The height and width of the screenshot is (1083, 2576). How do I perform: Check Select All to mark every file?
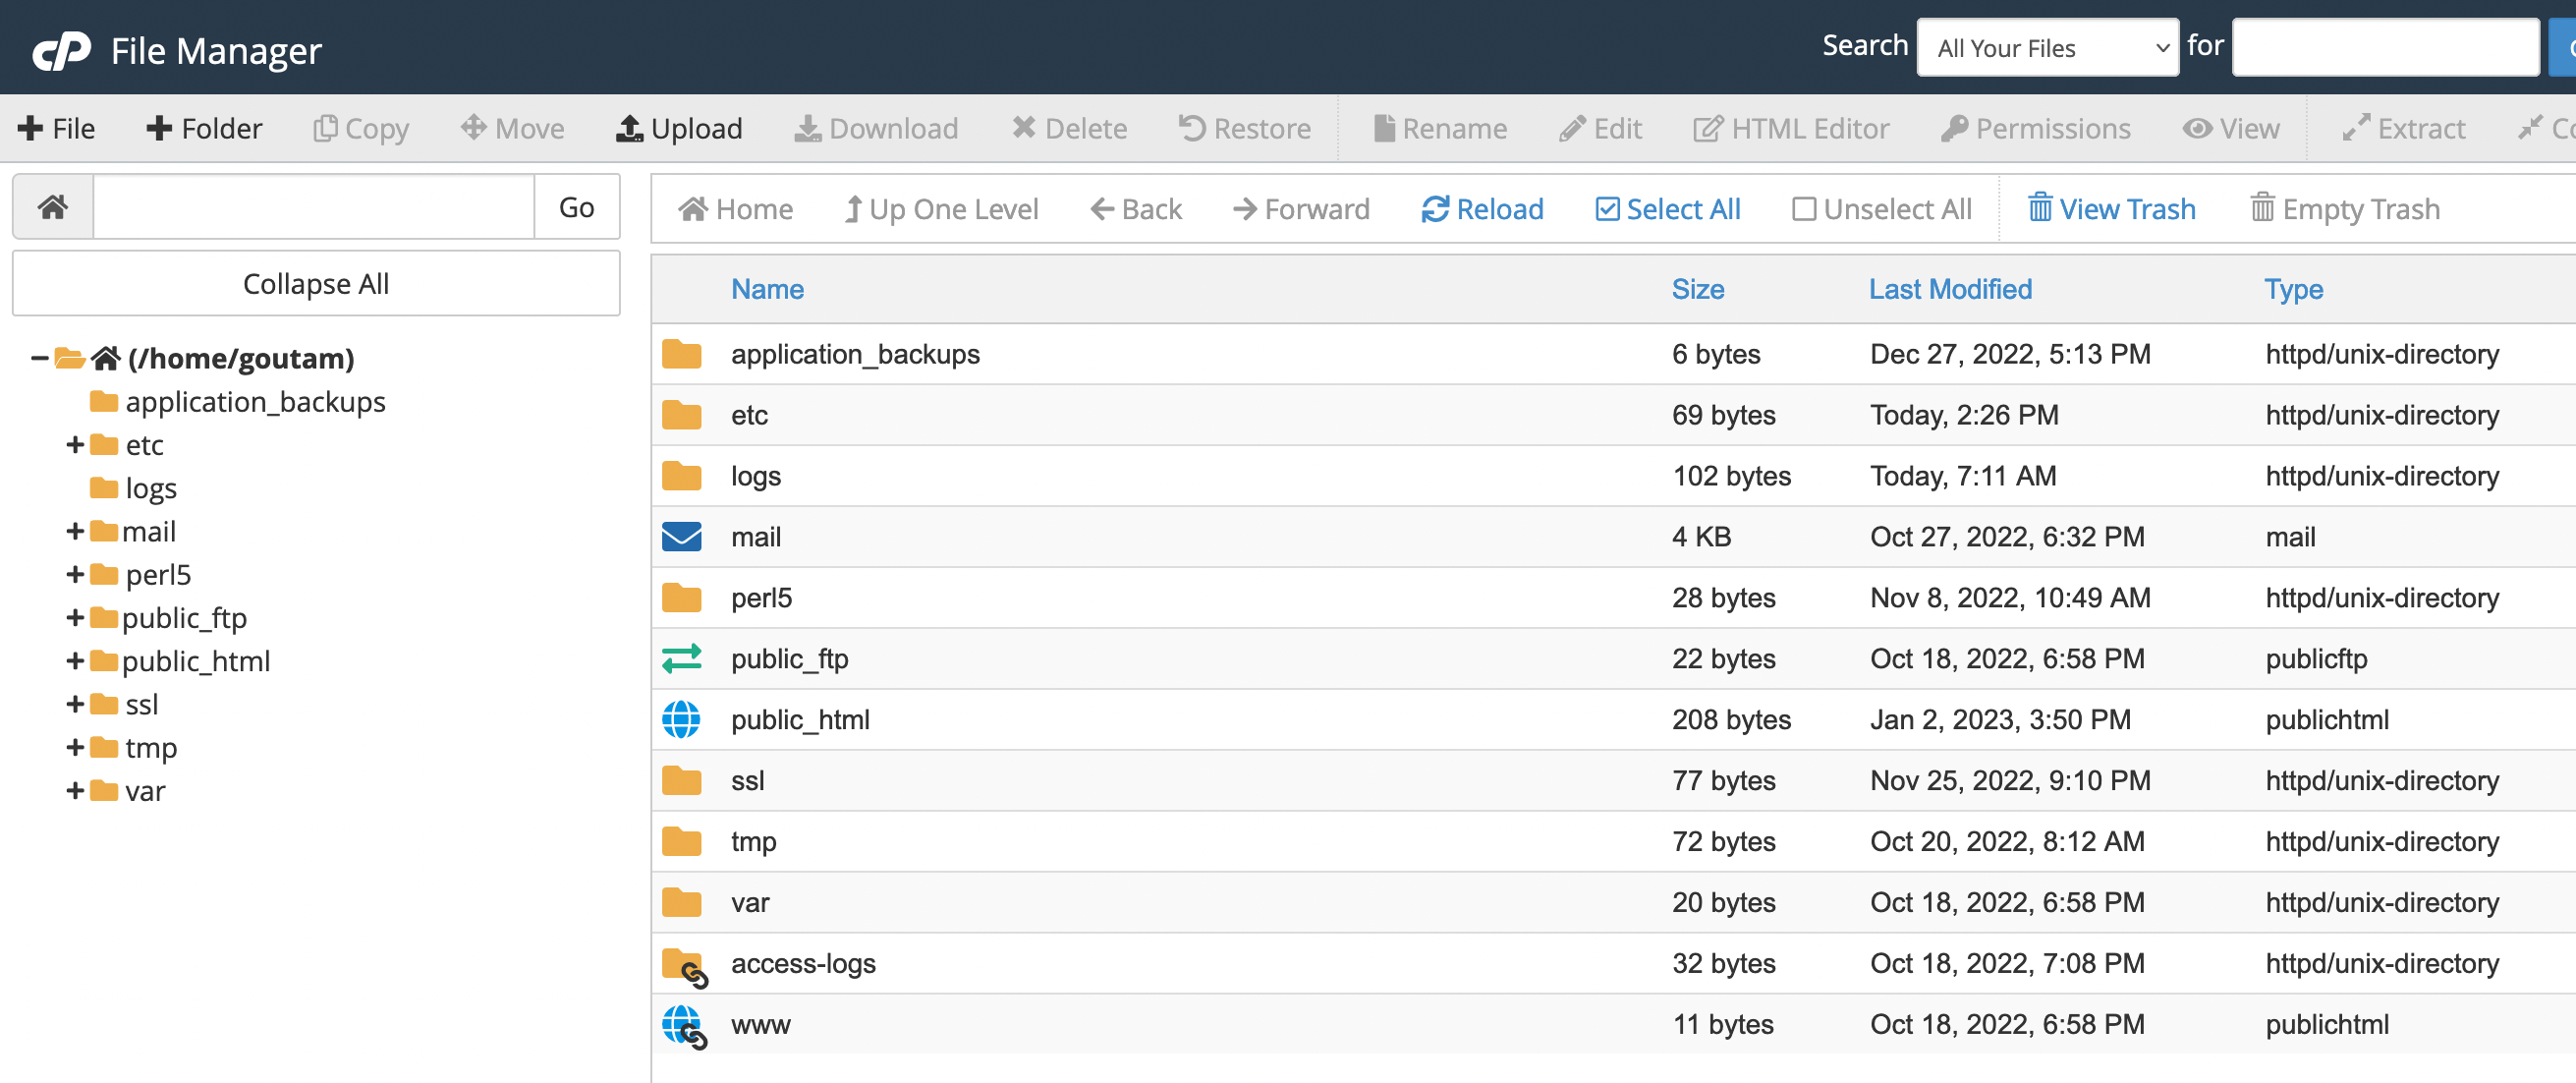point(1666,208)
